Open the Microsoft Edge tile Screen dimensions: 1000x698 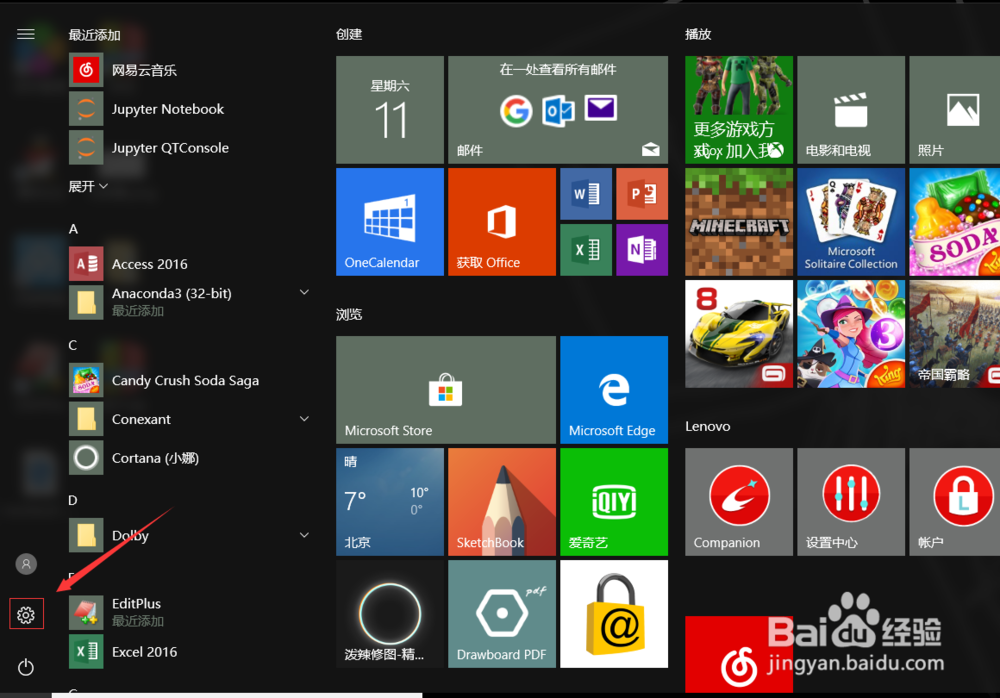(x=614, y=390)
